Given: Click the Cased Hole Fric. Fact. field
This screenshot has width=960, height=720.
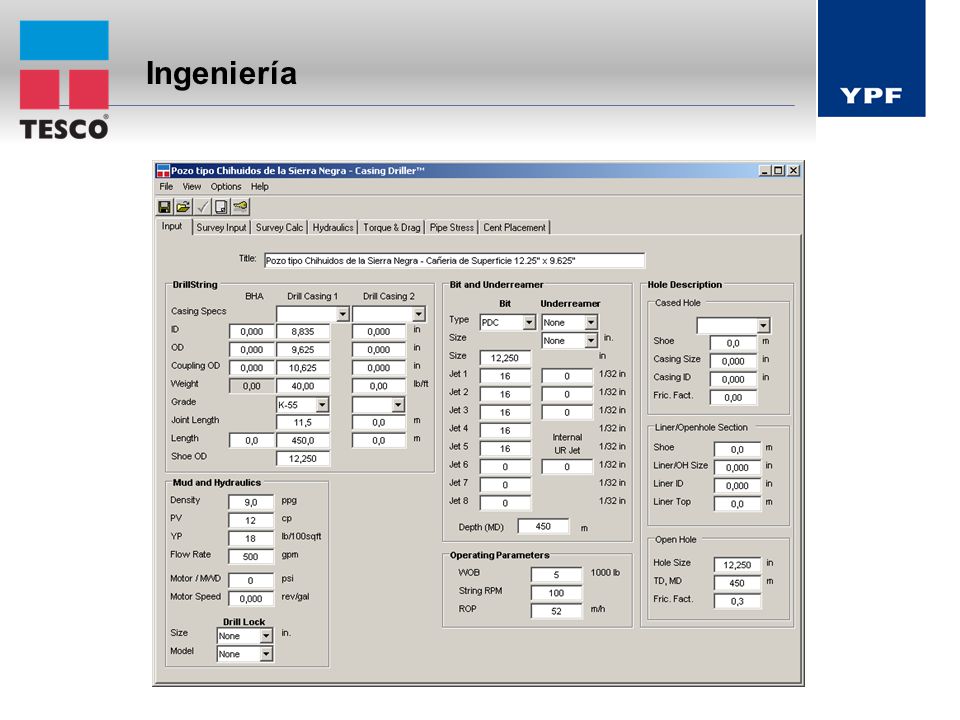Looking at the screenshot, I should coord(733,398).
